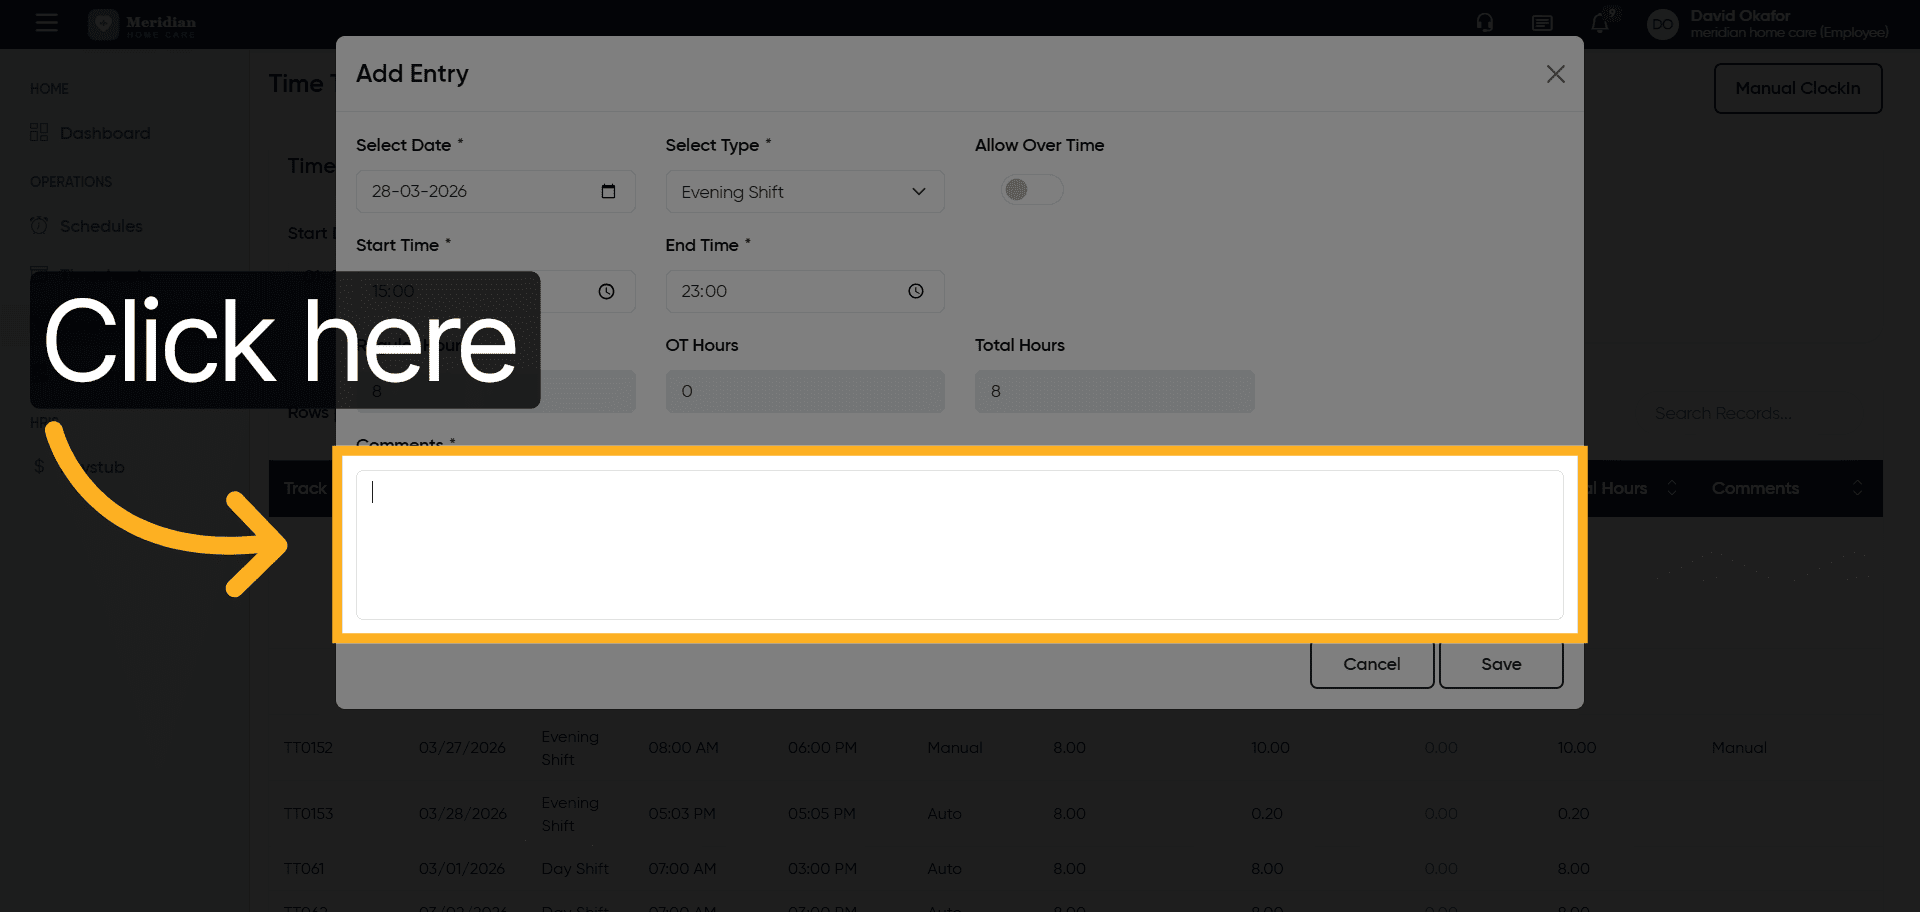Close the Add Entry dialog with X
The image size is (1920, 912).
1555,74
